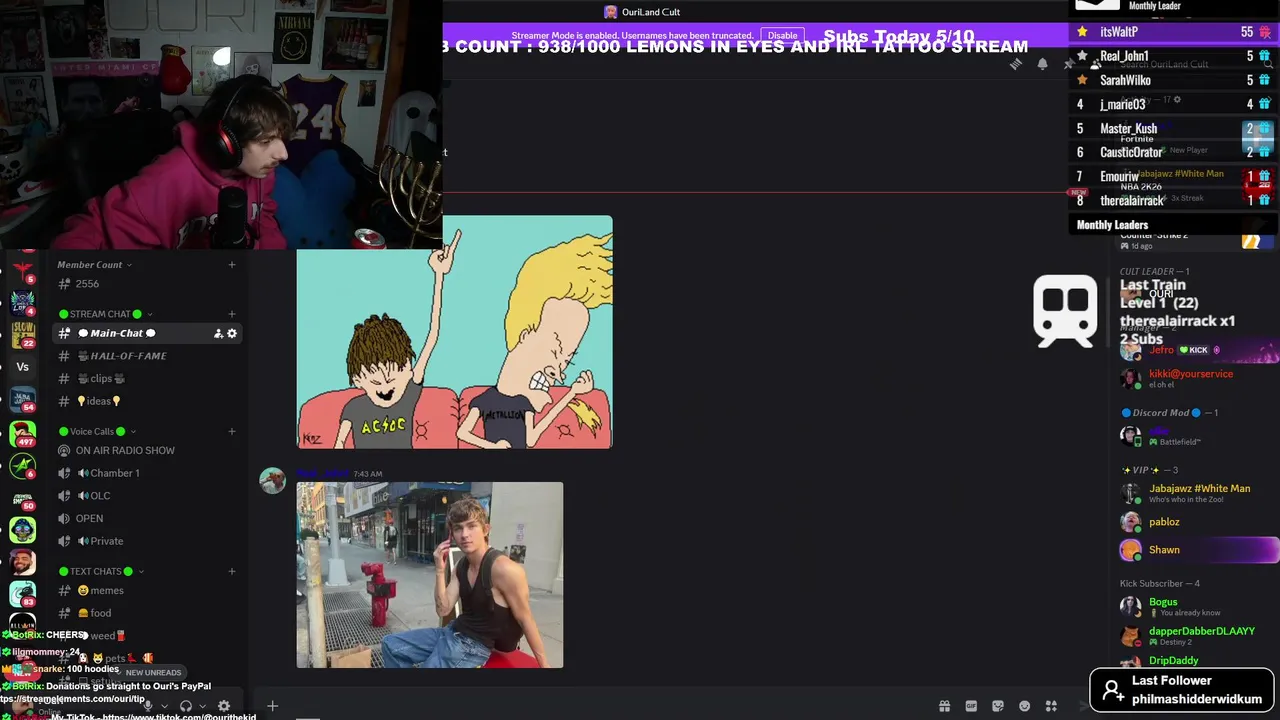Open the apps launcher icon
The height and width of the screenshot is (720, 1280).
tap(1051, 706)
